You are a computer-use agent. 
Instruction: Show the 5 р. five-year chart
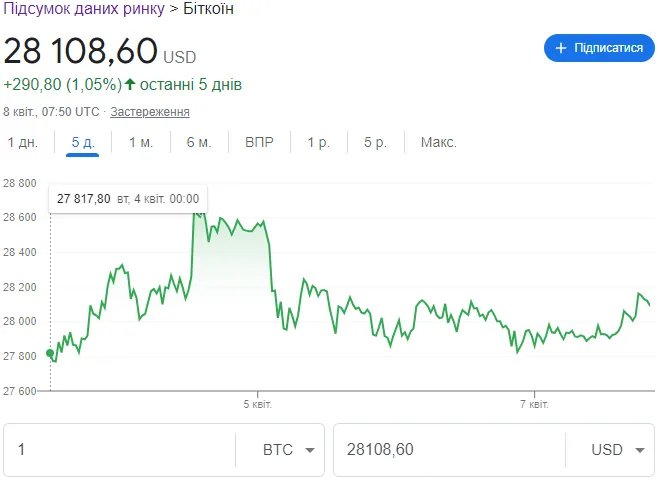point(375,142)
